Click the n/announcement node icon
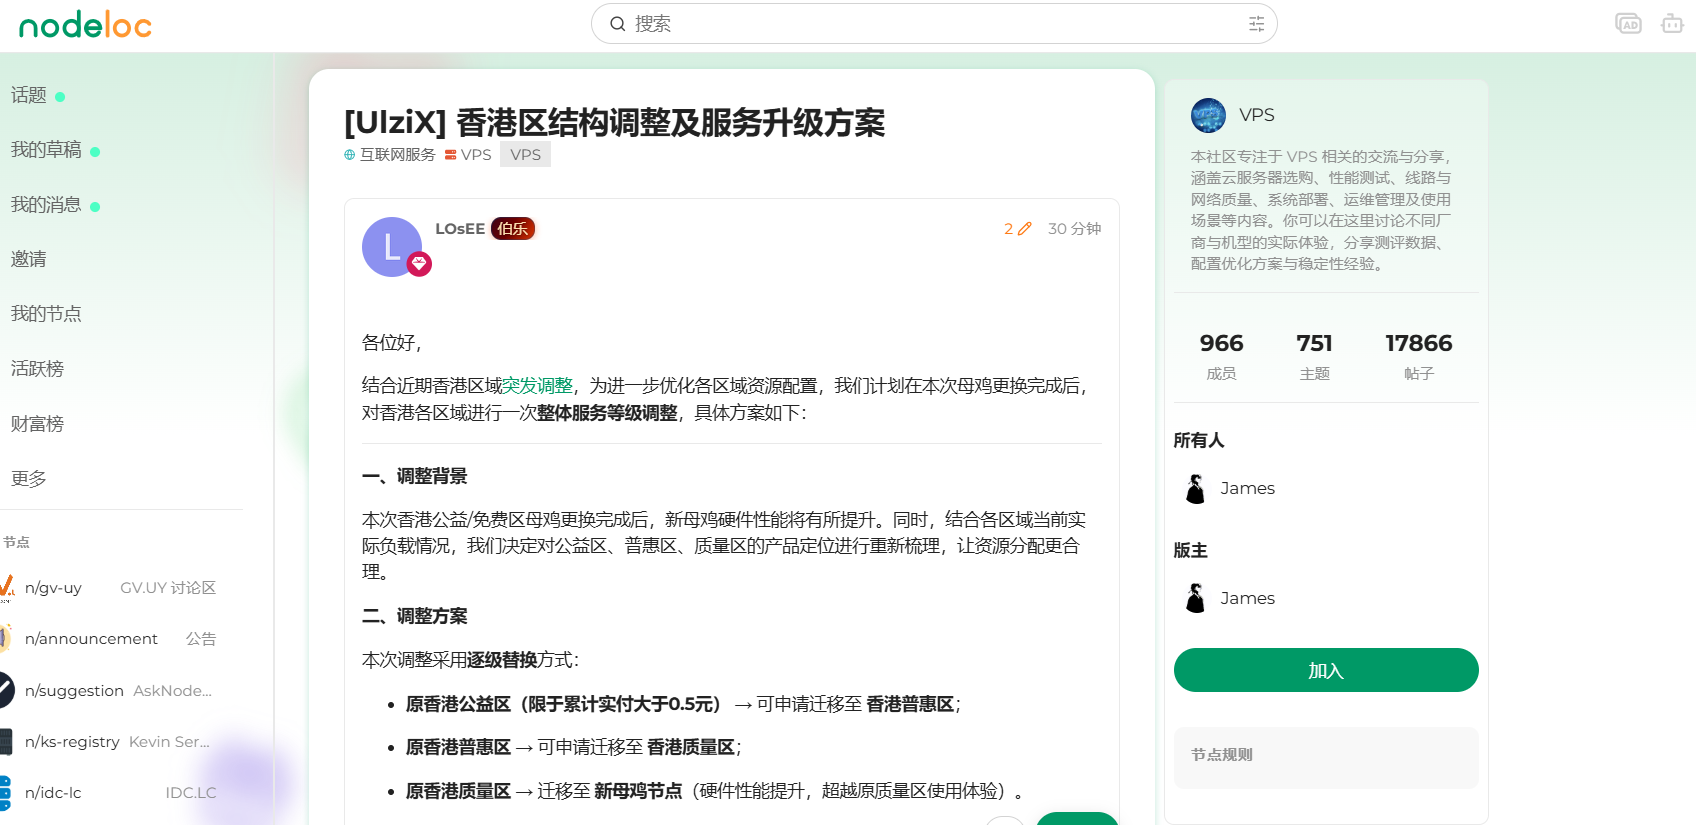 [x=6, y=639]
